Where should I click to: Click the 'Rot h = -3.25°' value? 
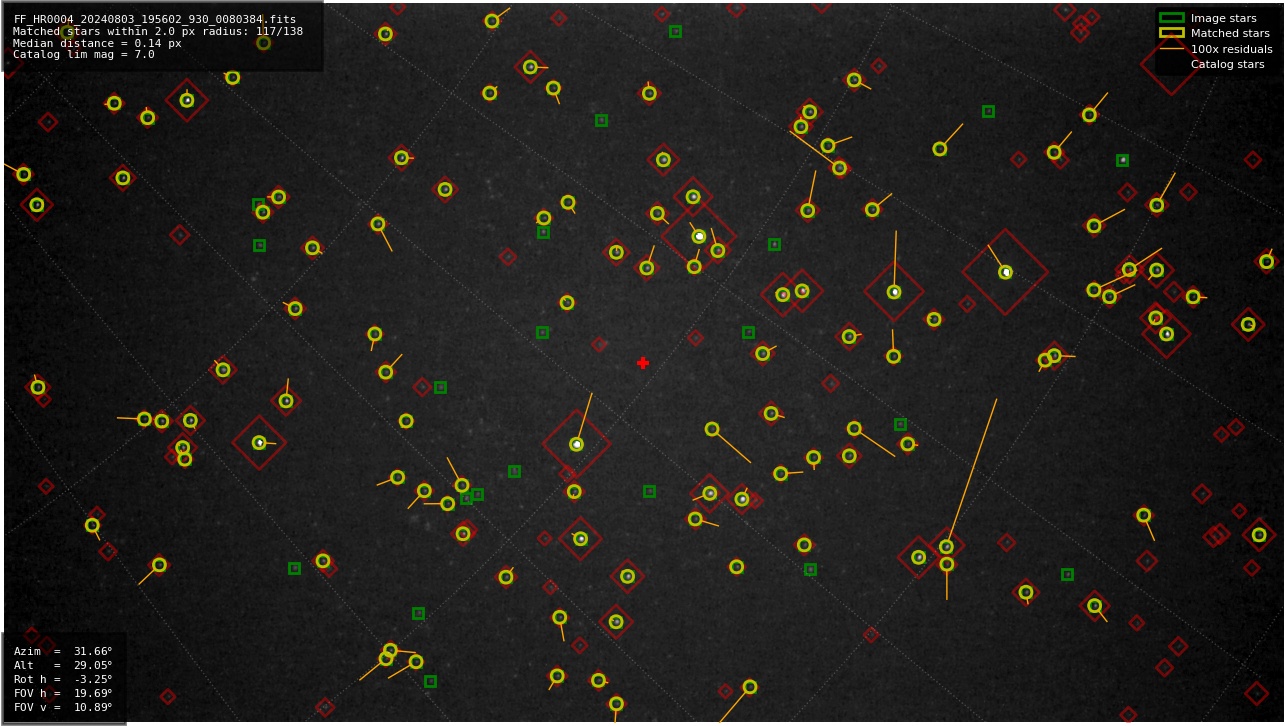[x=63, y=679]
